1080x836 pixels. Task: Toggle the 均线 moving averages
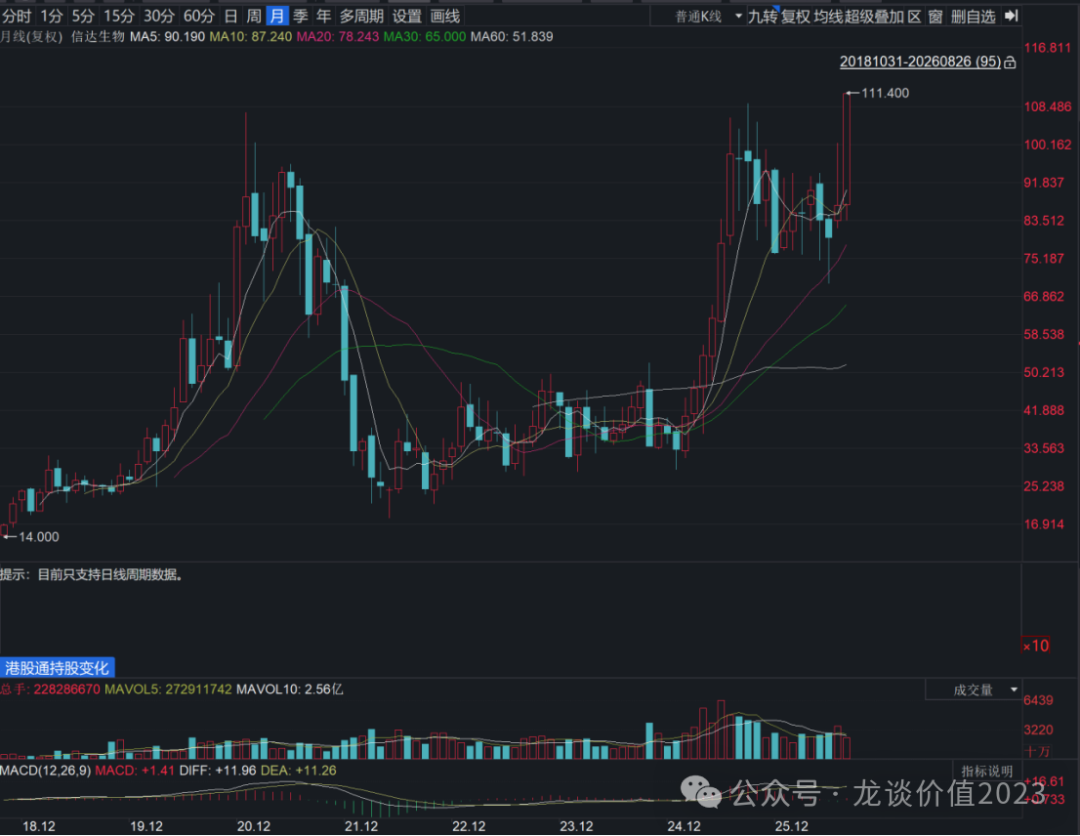(829, 16)
